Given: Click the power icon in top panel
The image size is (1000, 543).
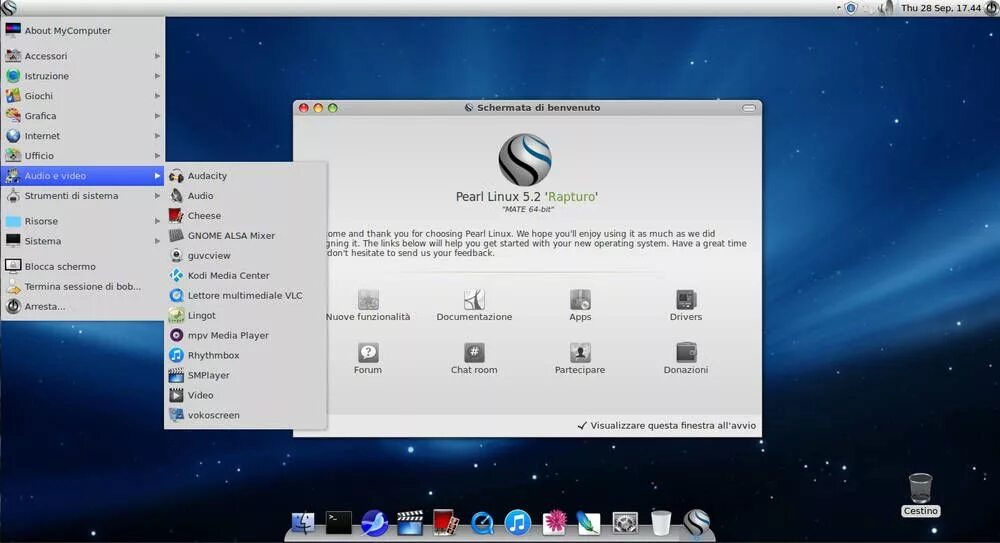Looking at the screenshot, I should point(992,8).
